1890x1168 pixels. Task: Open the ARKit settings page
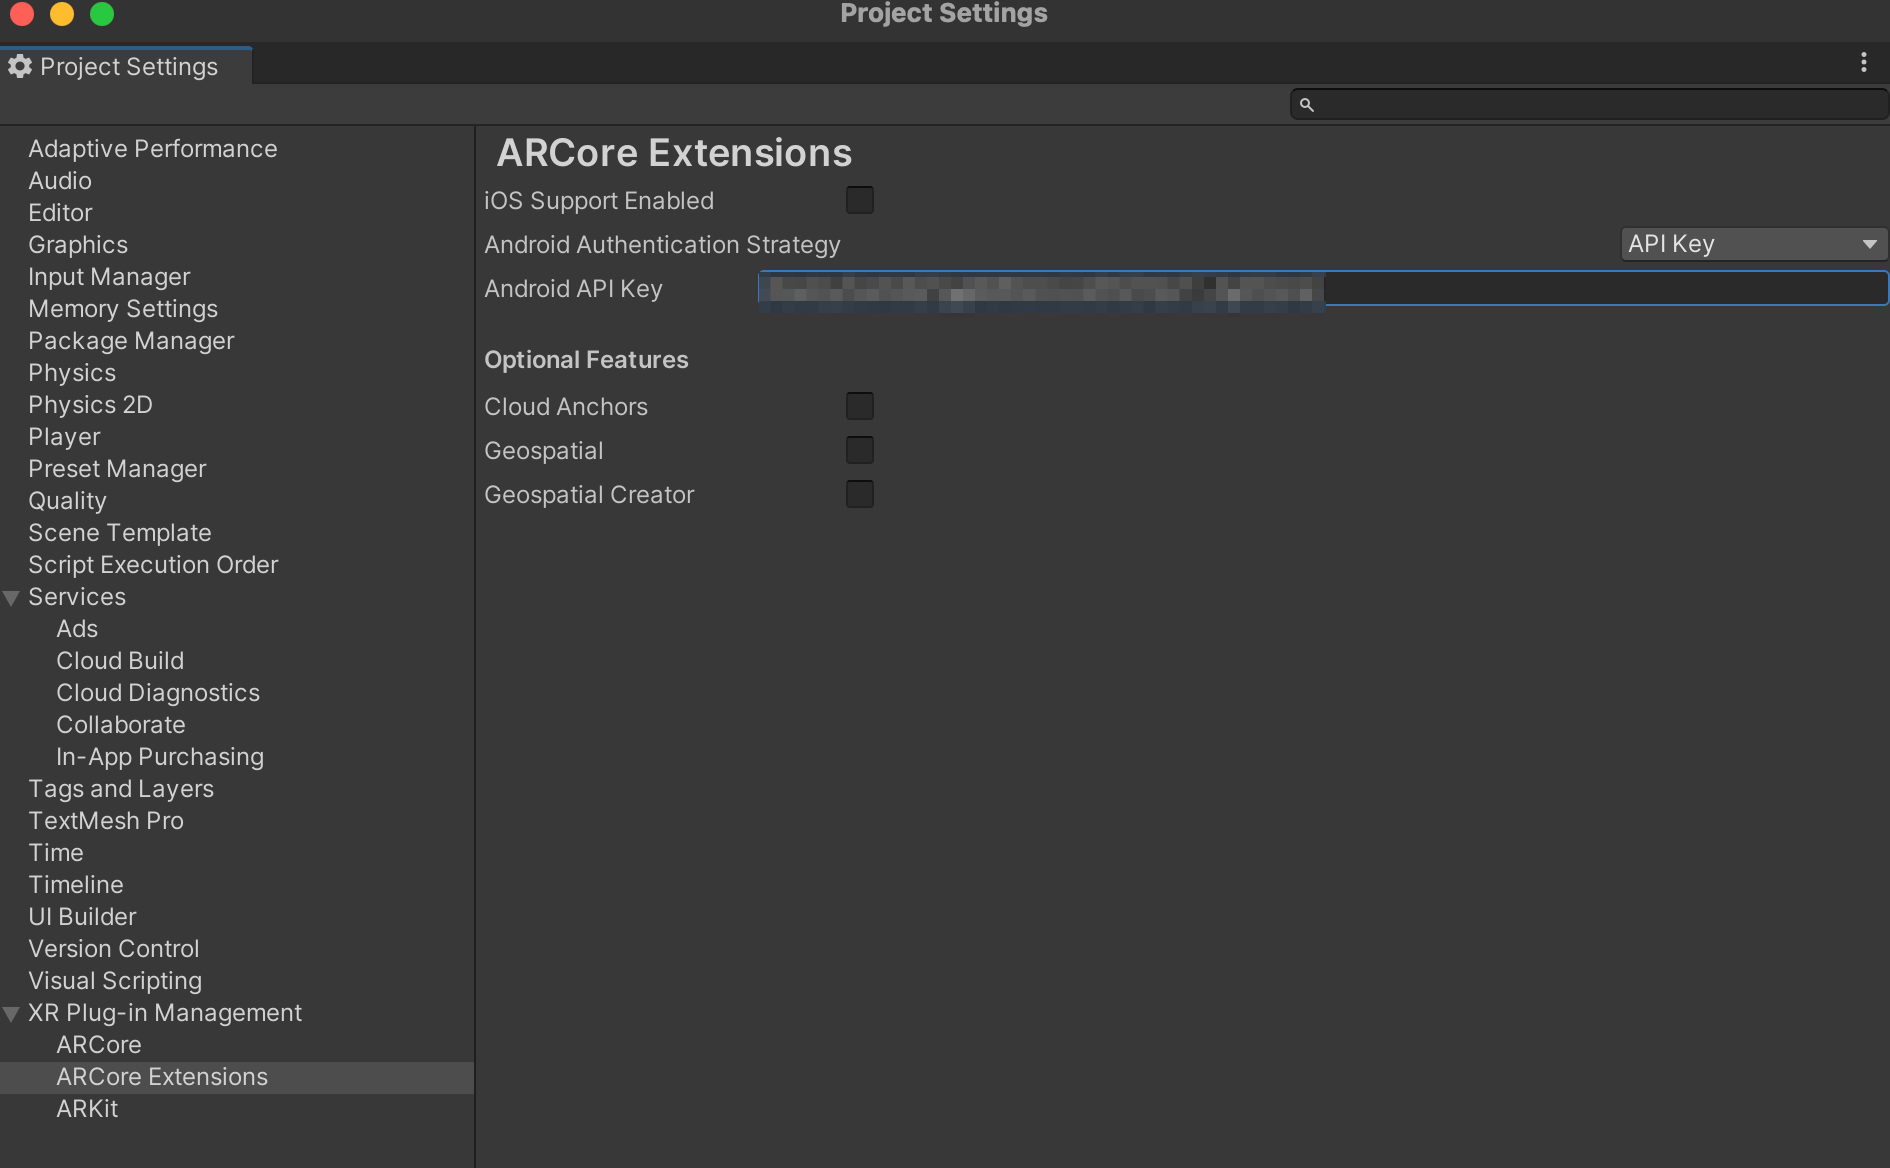coord(87,1108)
